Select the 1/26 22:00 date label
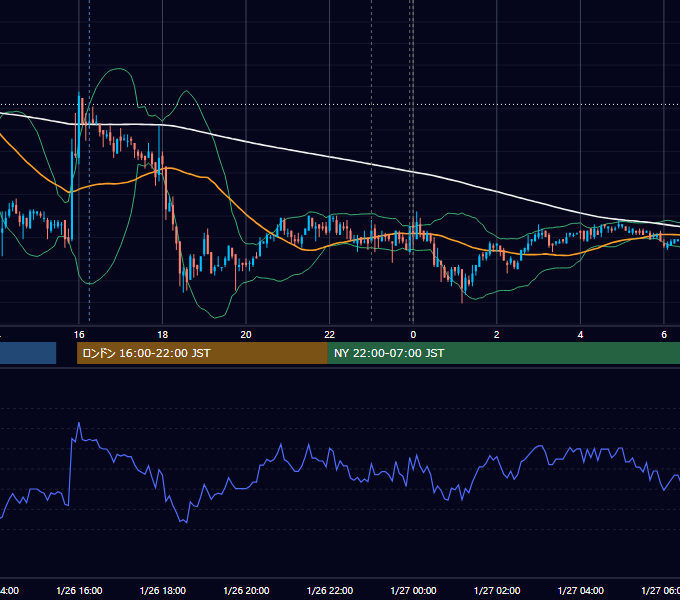 point(330,590)
